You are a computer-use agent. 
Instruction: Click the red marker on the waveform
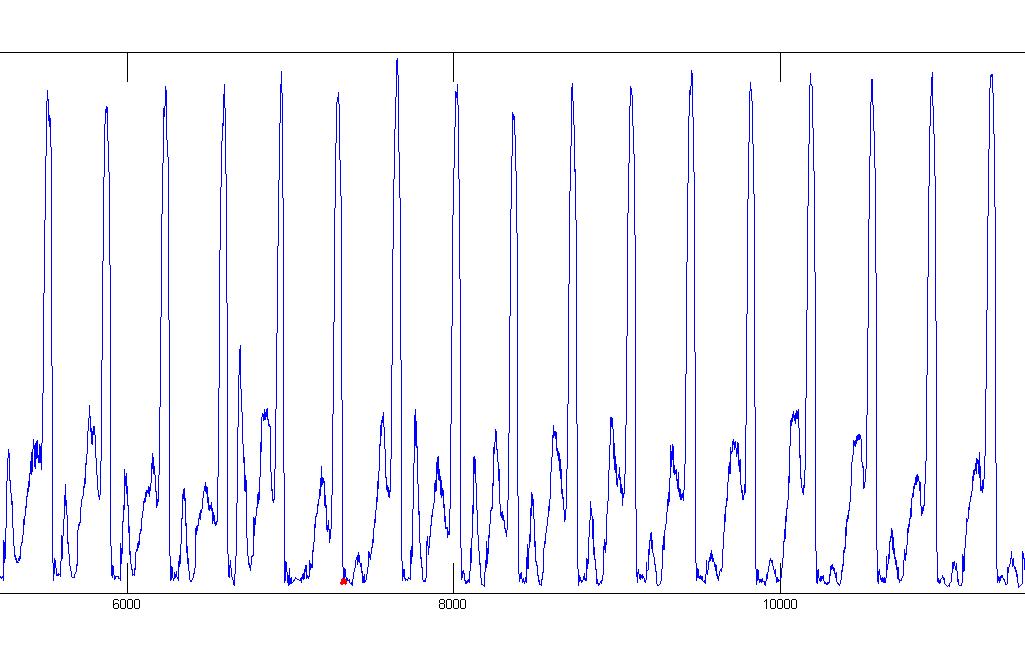pos(343,581)
